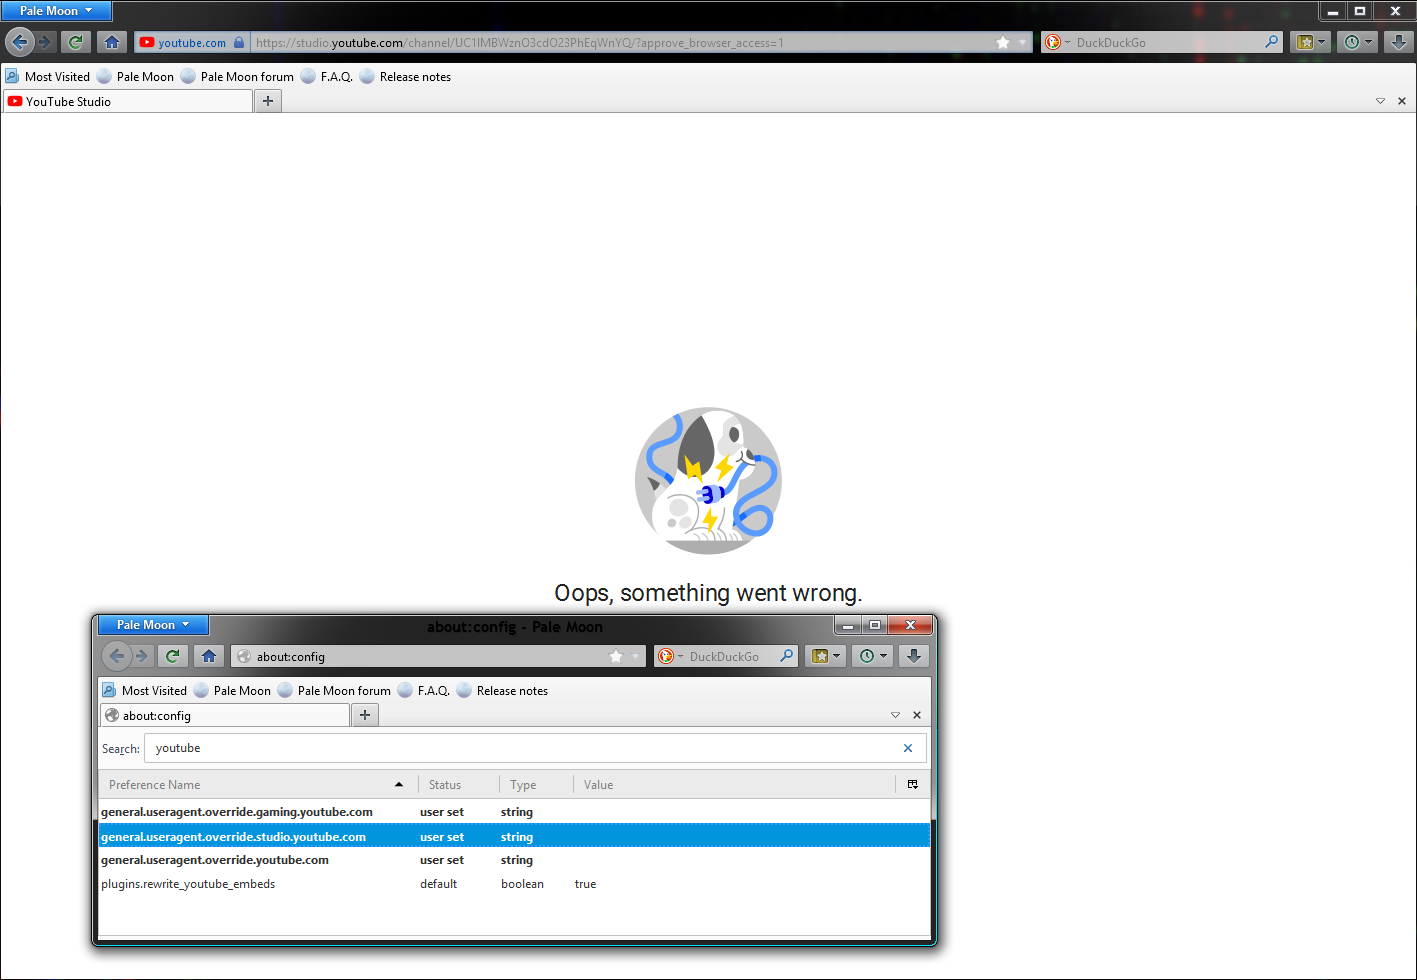Screen dimensions: 1417x980
Task: Open the Pale Moon forum bookmark in the about:config window
Action: tap(334, 690)
